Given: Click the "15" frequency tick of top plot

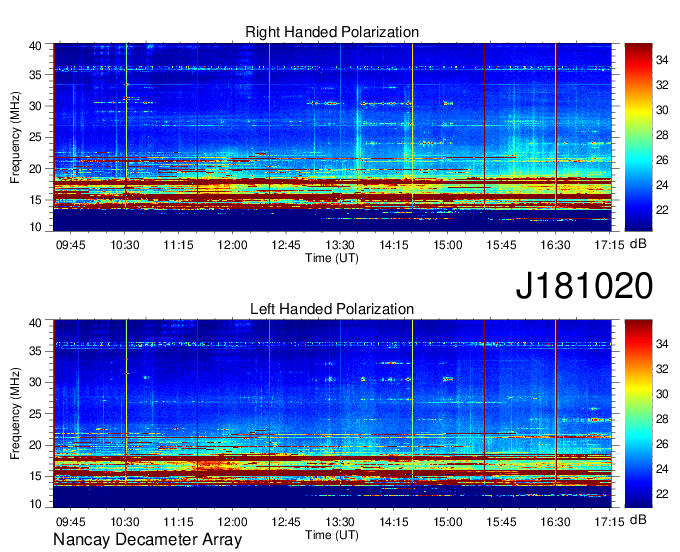Looking at the screenshot, I should (35, 200).
